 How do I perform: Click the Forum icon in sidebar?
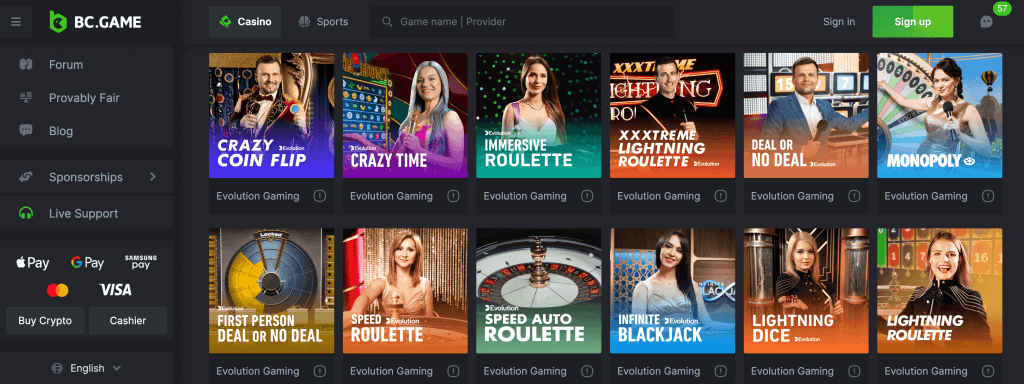click(26, 65)
